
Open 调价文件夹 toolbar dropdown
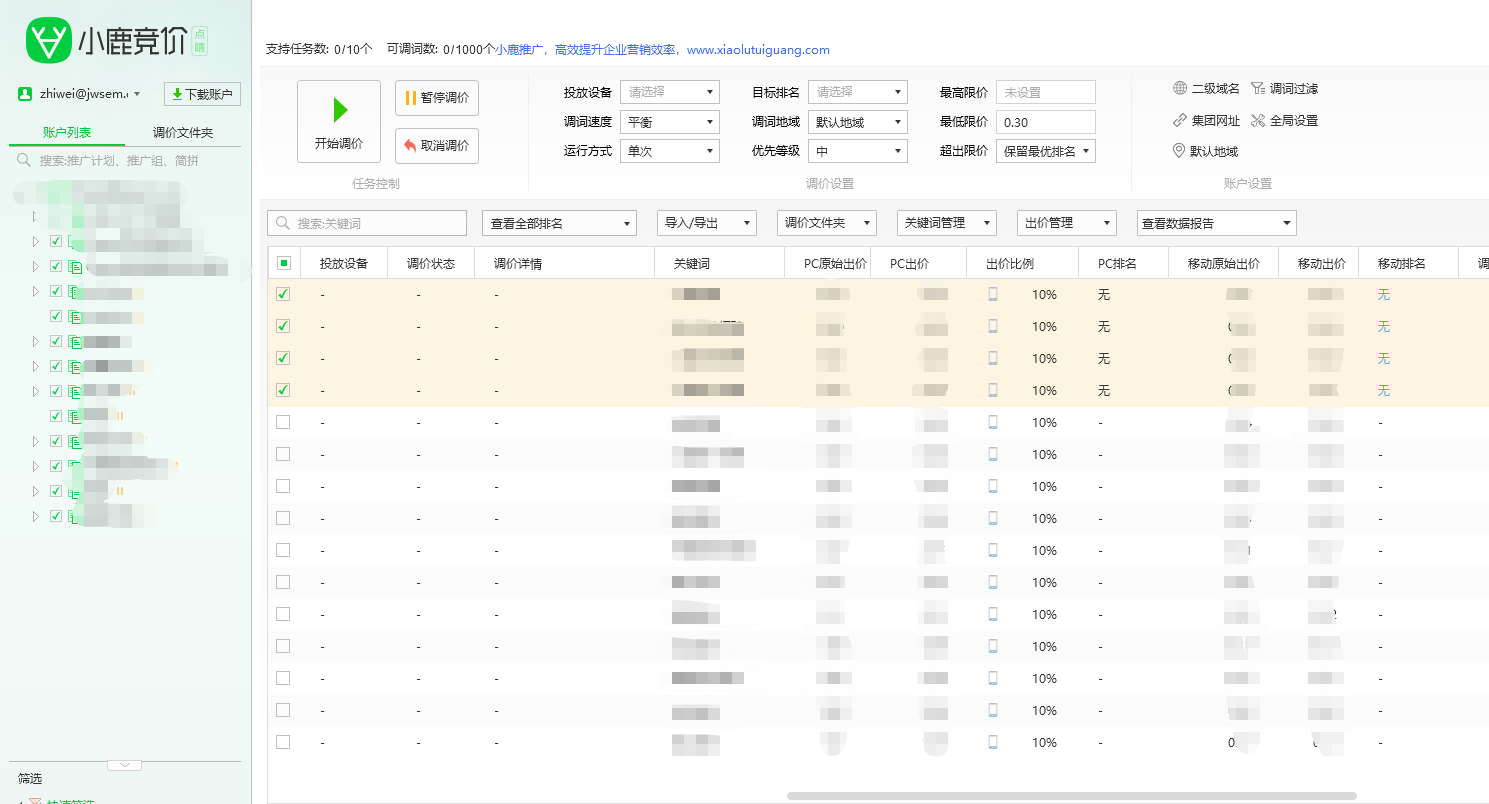(827, 223)
